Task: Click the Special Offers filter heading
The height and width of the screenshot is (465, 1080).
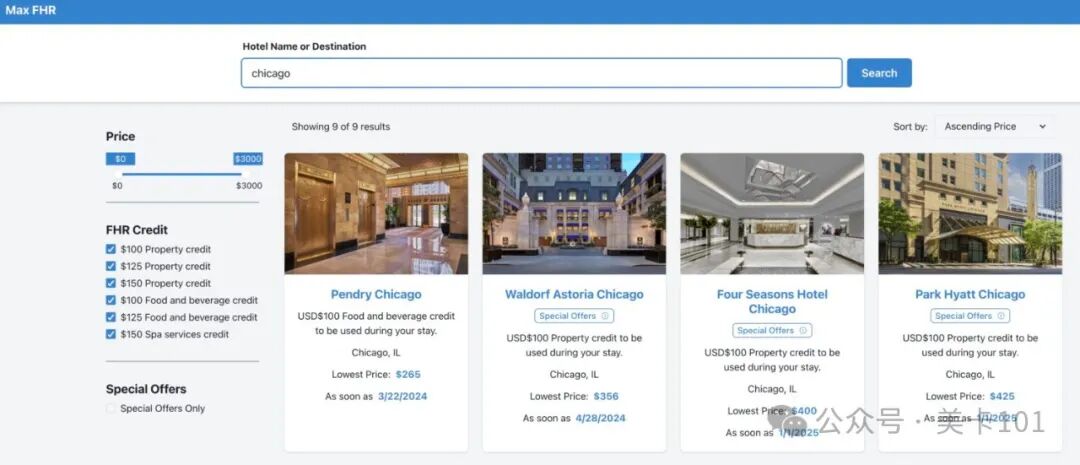Action: [146, 389]
